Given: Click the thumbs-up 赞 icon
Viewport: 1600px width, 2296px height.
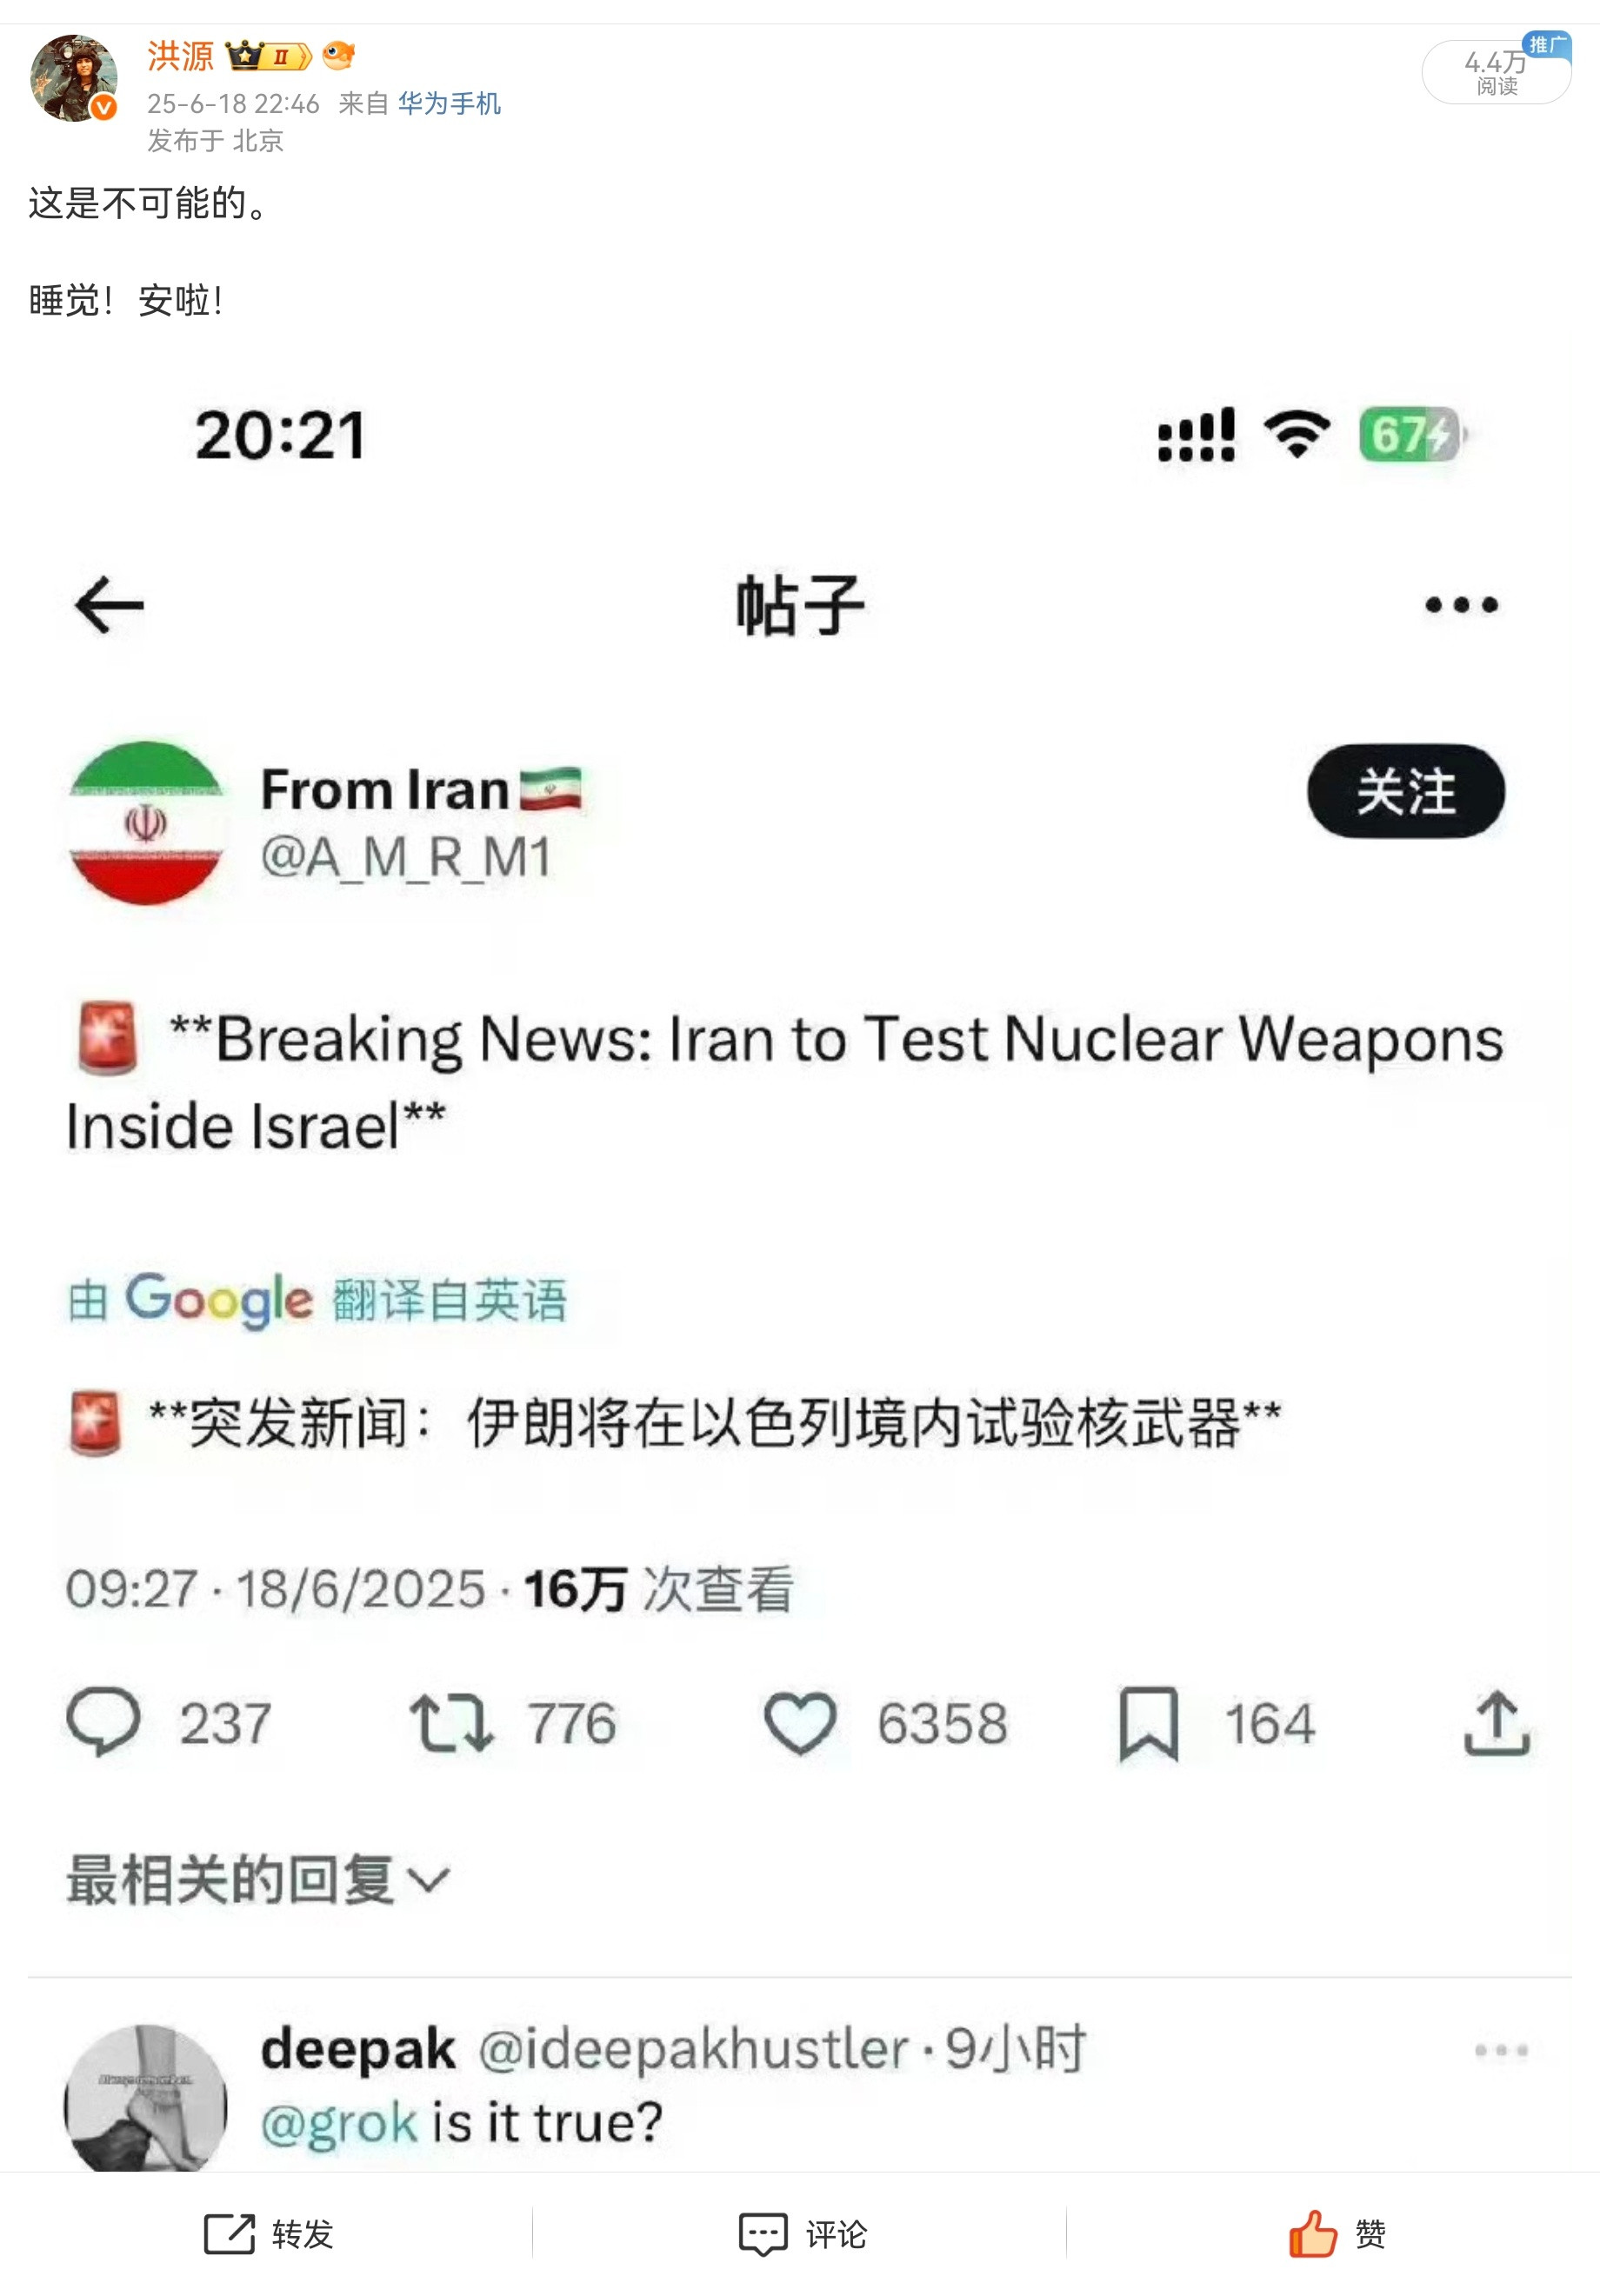Looking at the screenshot, I should point(1312,2234).
